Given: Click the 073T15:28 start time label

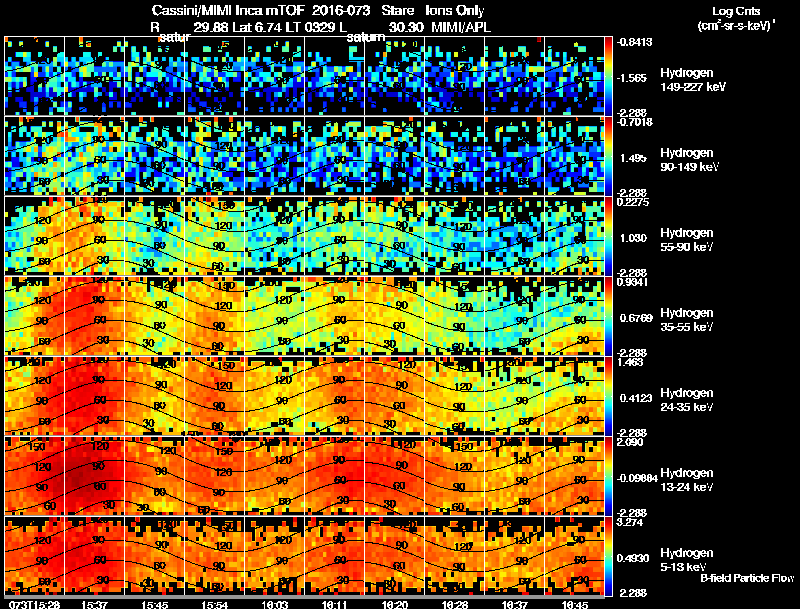Looking at the screenshot, I should (35, 604).
